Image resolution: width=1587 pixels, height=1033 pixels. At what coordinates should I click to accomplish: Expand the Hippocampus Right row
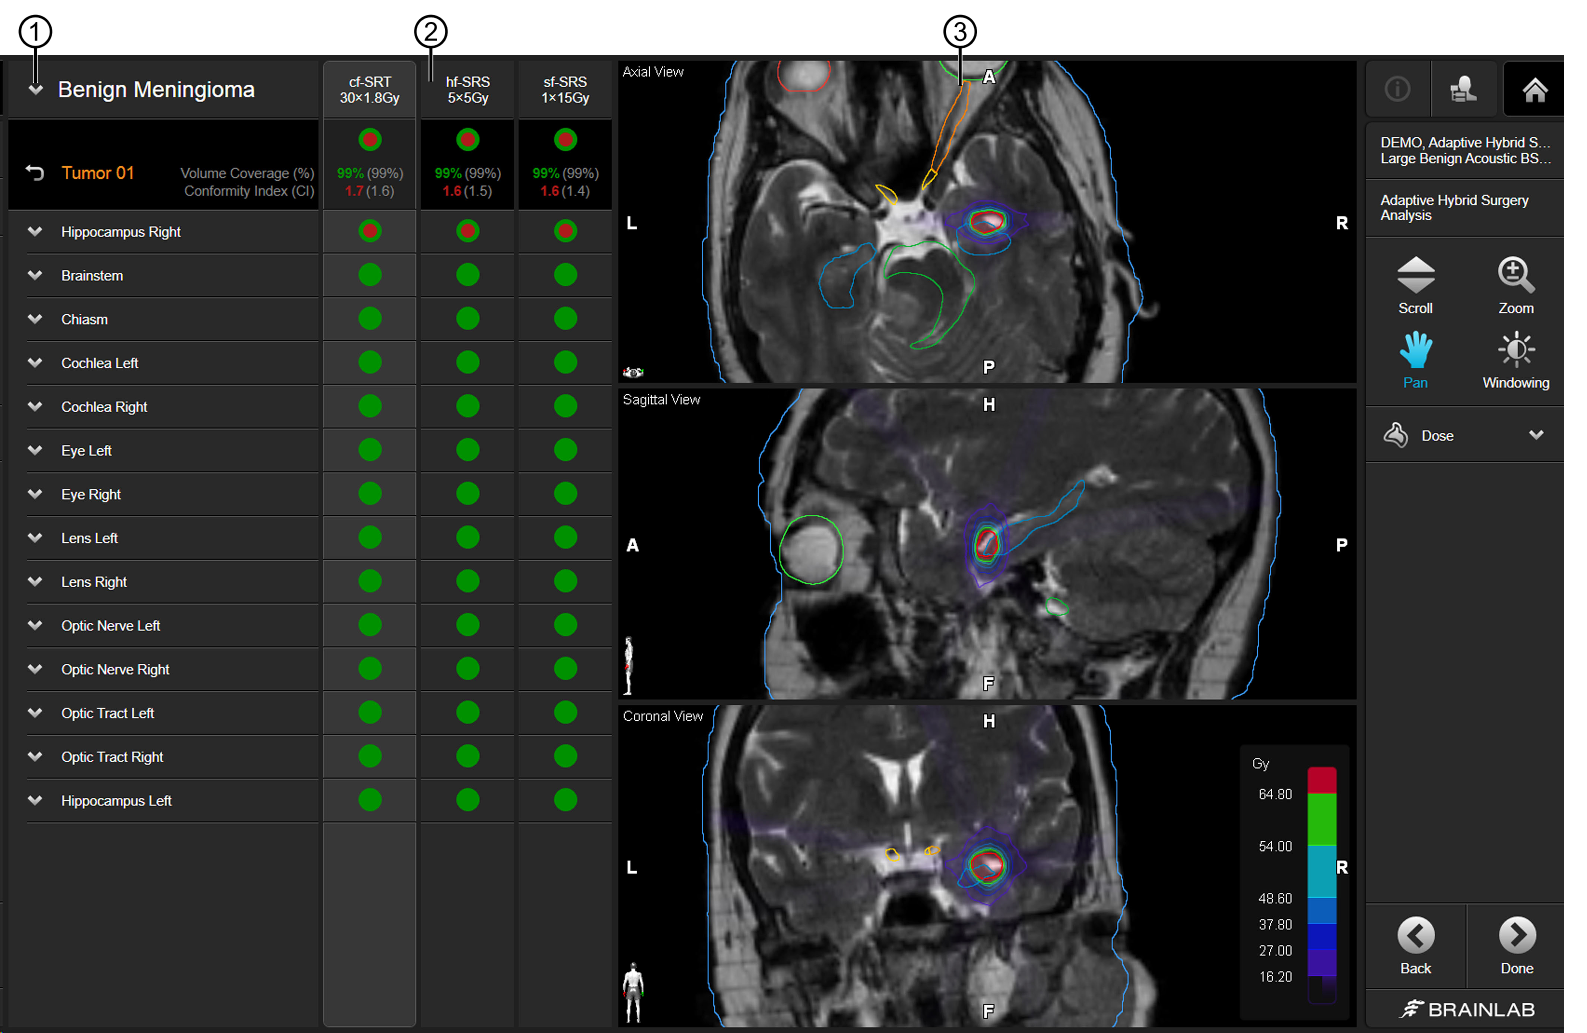35,232
